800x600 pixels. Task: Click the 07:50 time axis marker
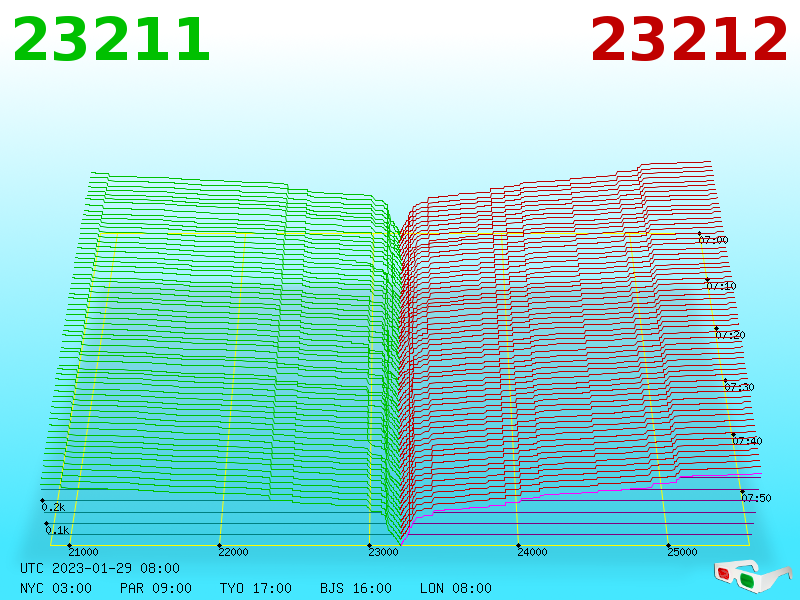click(756, 497)
